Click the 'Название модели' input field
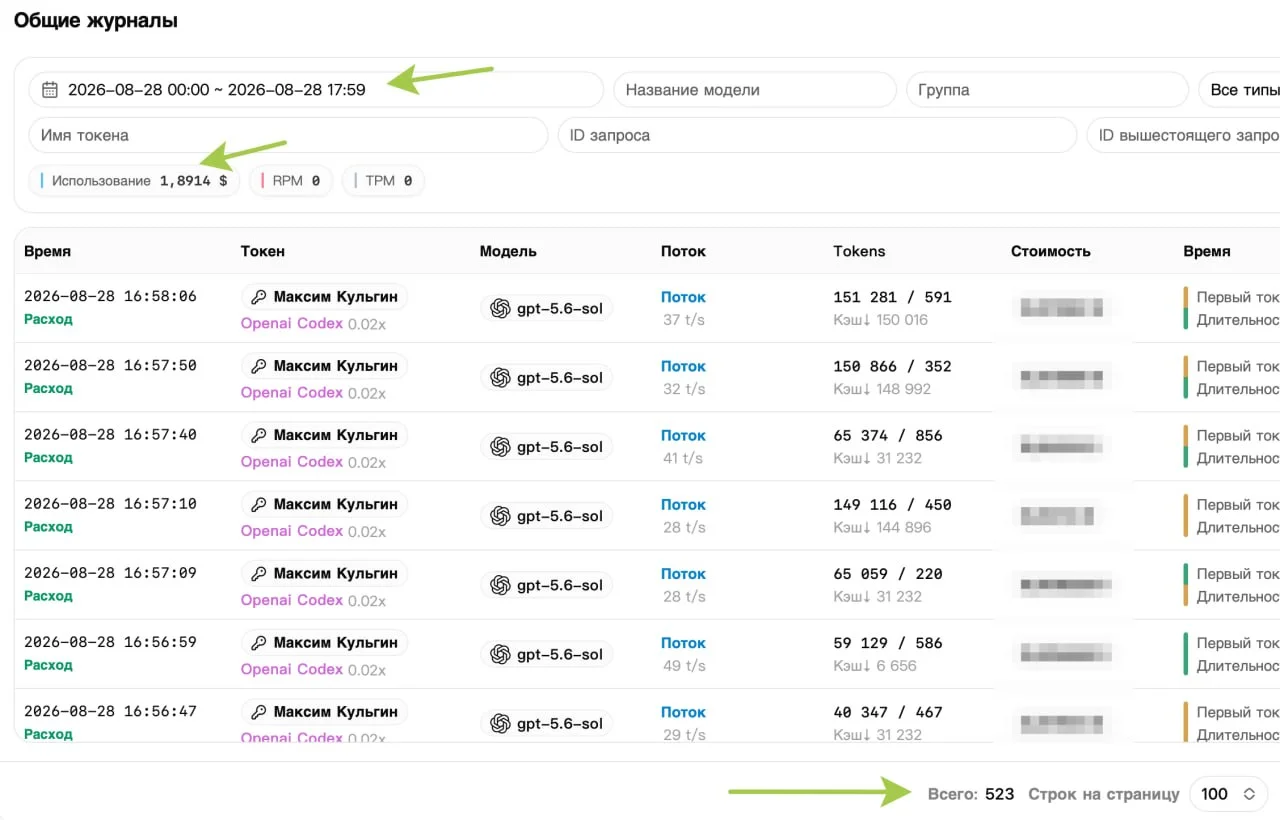This screenshot has width=1280, height=820. tap(755, 90)
